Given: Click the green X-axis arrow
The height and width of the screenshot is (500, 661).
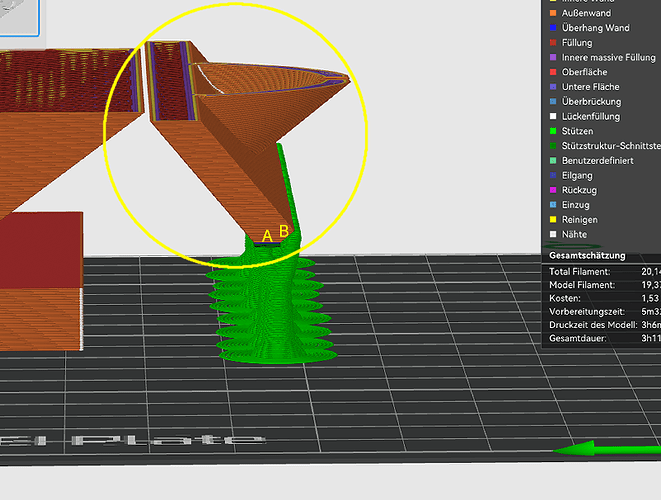Looking at the screenshot, I should click(607, 449).
